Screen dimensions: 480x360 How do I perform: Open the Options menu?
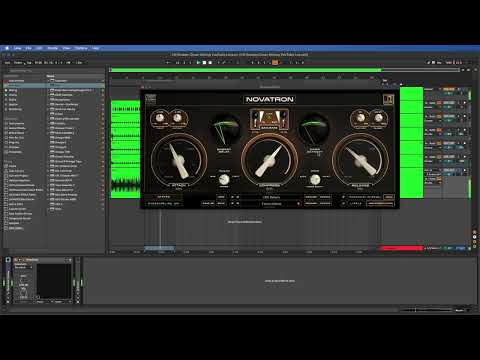point(81,48)
